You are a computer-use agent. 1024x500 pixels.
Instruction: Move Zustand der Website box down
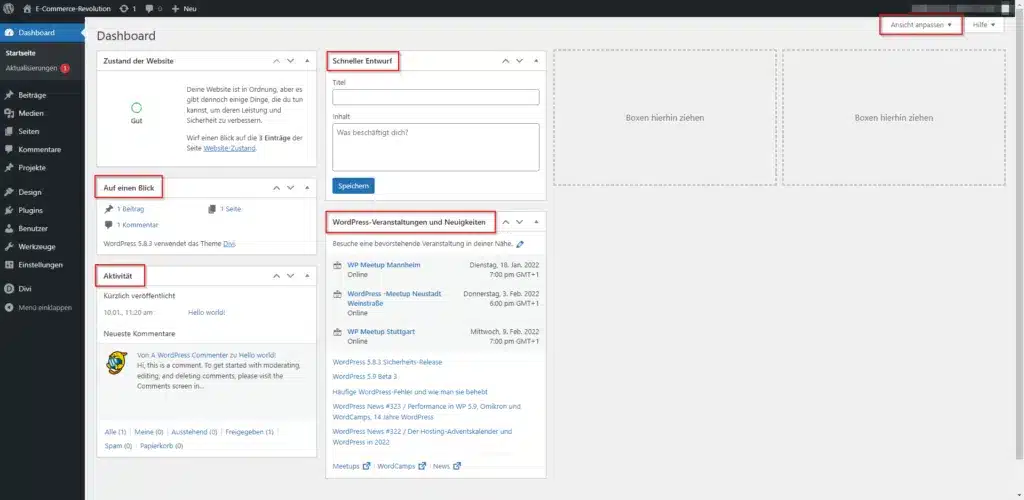point(291,61)
